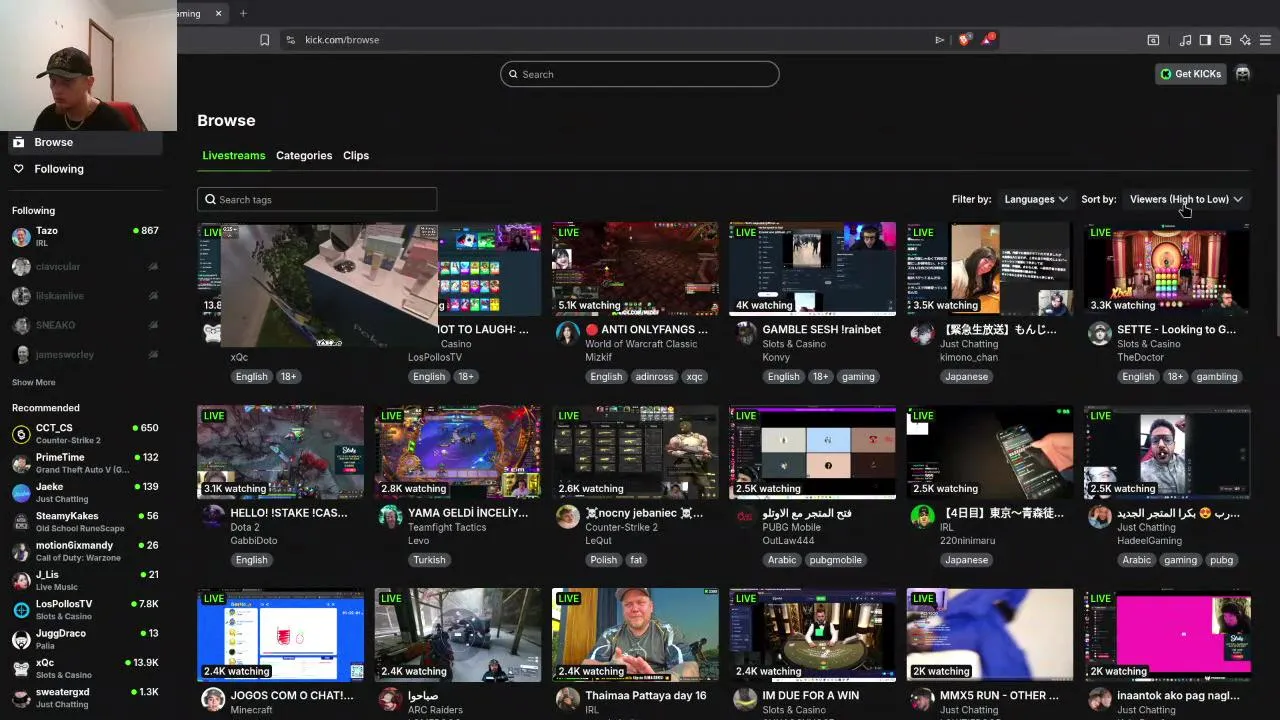
Task: Open TheDoctor's slots stream thumbnail
Action: click(x=1167, y=269)
